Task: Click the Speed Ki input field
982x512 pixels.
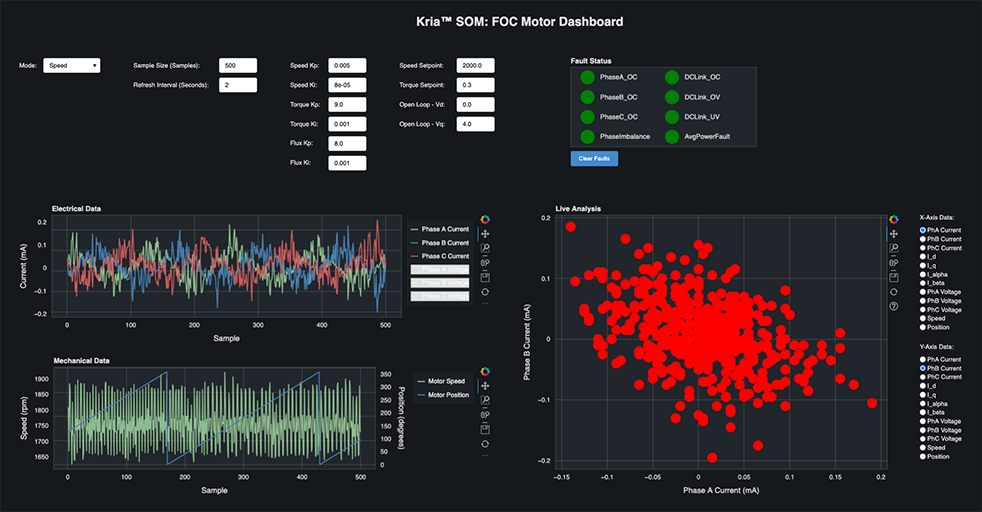Action: (347, 85)
